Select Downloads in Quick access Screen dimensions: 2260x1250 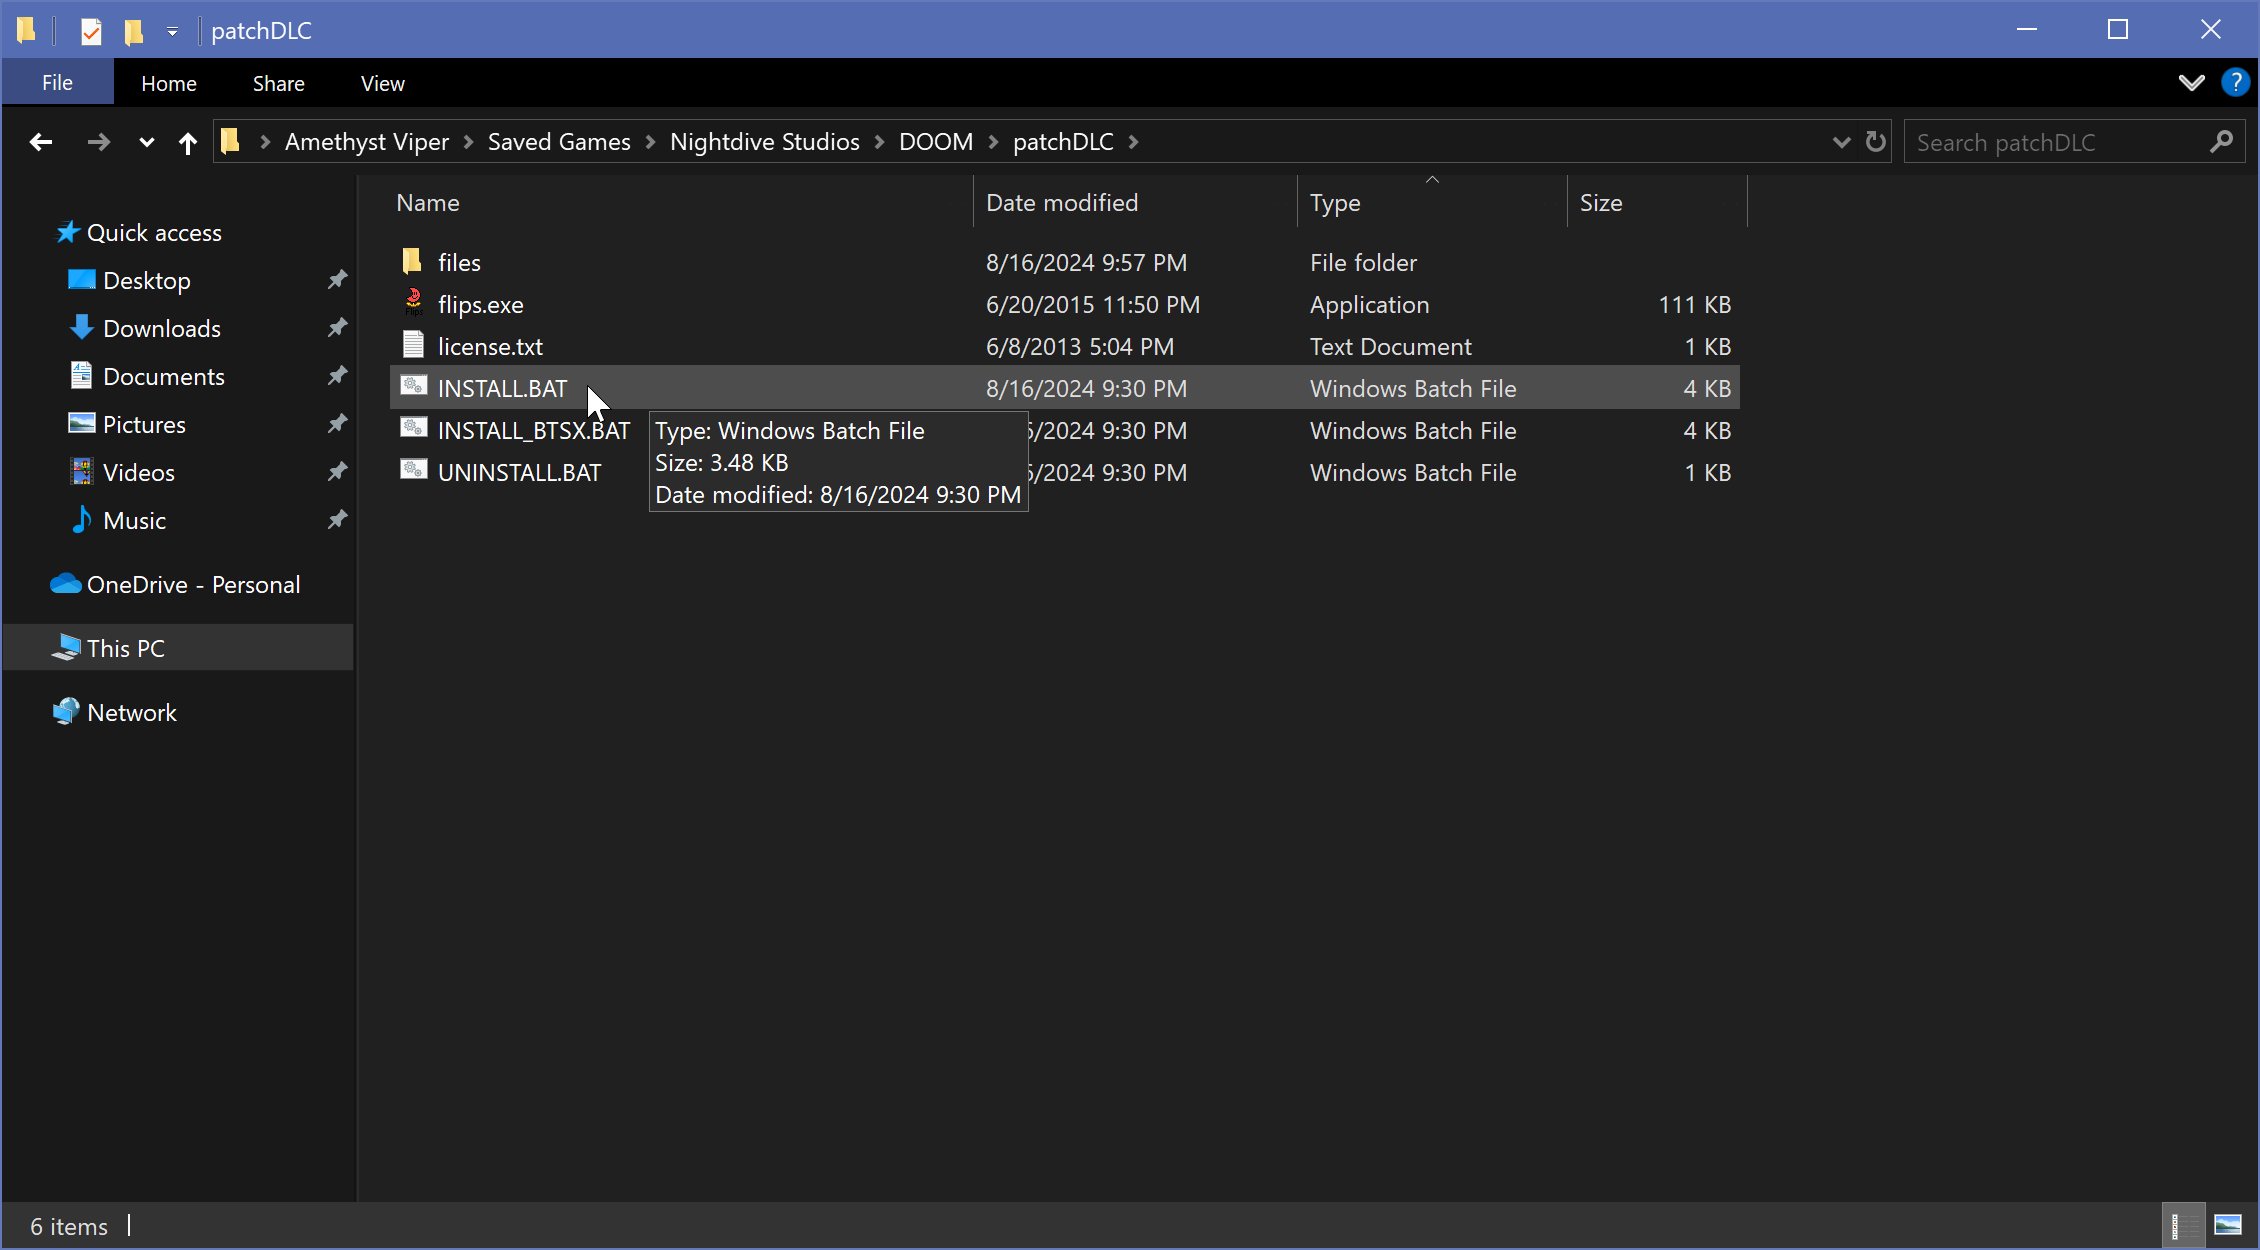[161, 328]
